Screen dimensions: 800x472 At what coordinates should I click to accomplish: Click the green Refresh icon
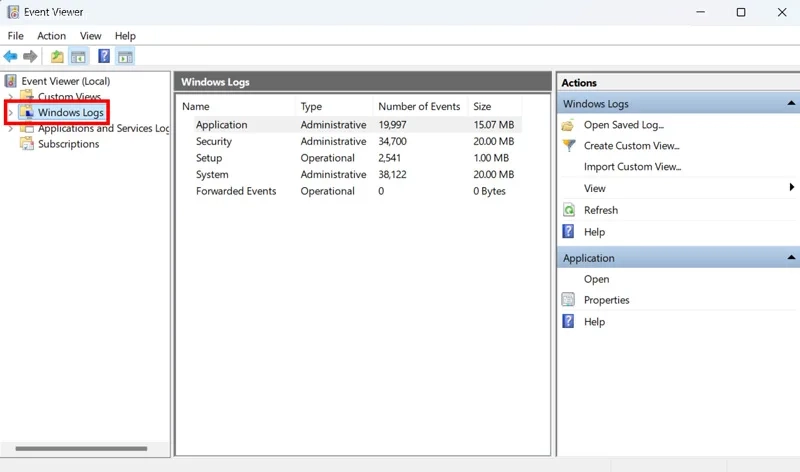click(x=568, y=210)
